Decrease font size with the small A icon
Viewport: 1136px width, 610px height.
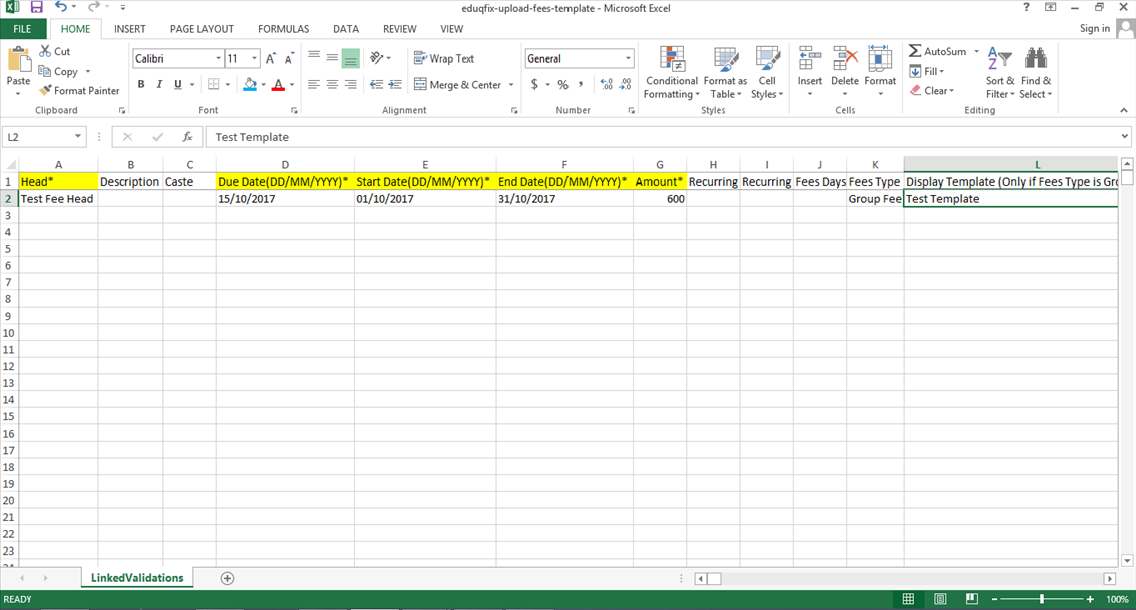coord(288,59)
